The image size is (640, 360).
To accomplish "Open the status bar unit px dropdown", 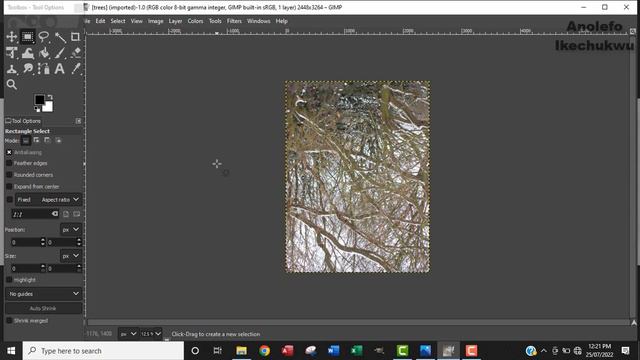I will [x=128, y=334].
